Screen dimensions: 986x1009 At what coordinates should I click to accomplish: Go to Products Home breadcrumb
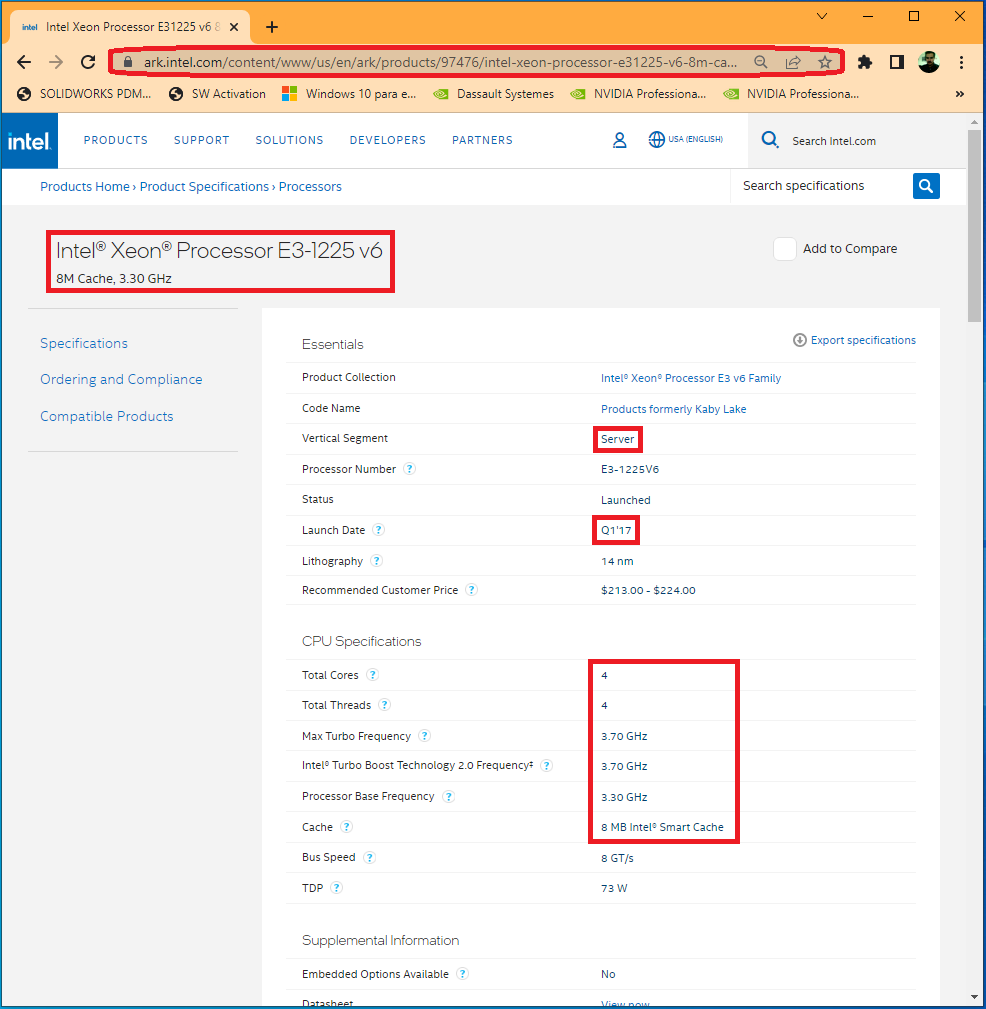coord(85,187)
